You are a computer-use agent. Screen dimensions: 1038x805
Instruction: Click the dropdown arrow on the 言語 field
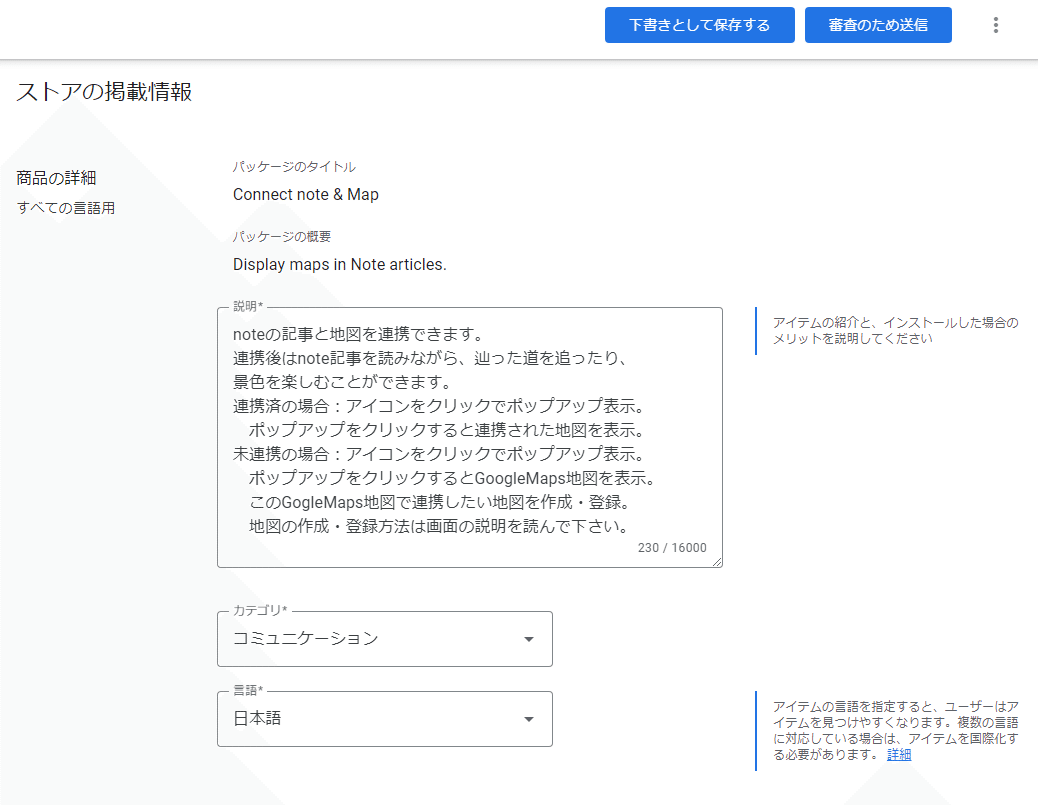[530, 719]
